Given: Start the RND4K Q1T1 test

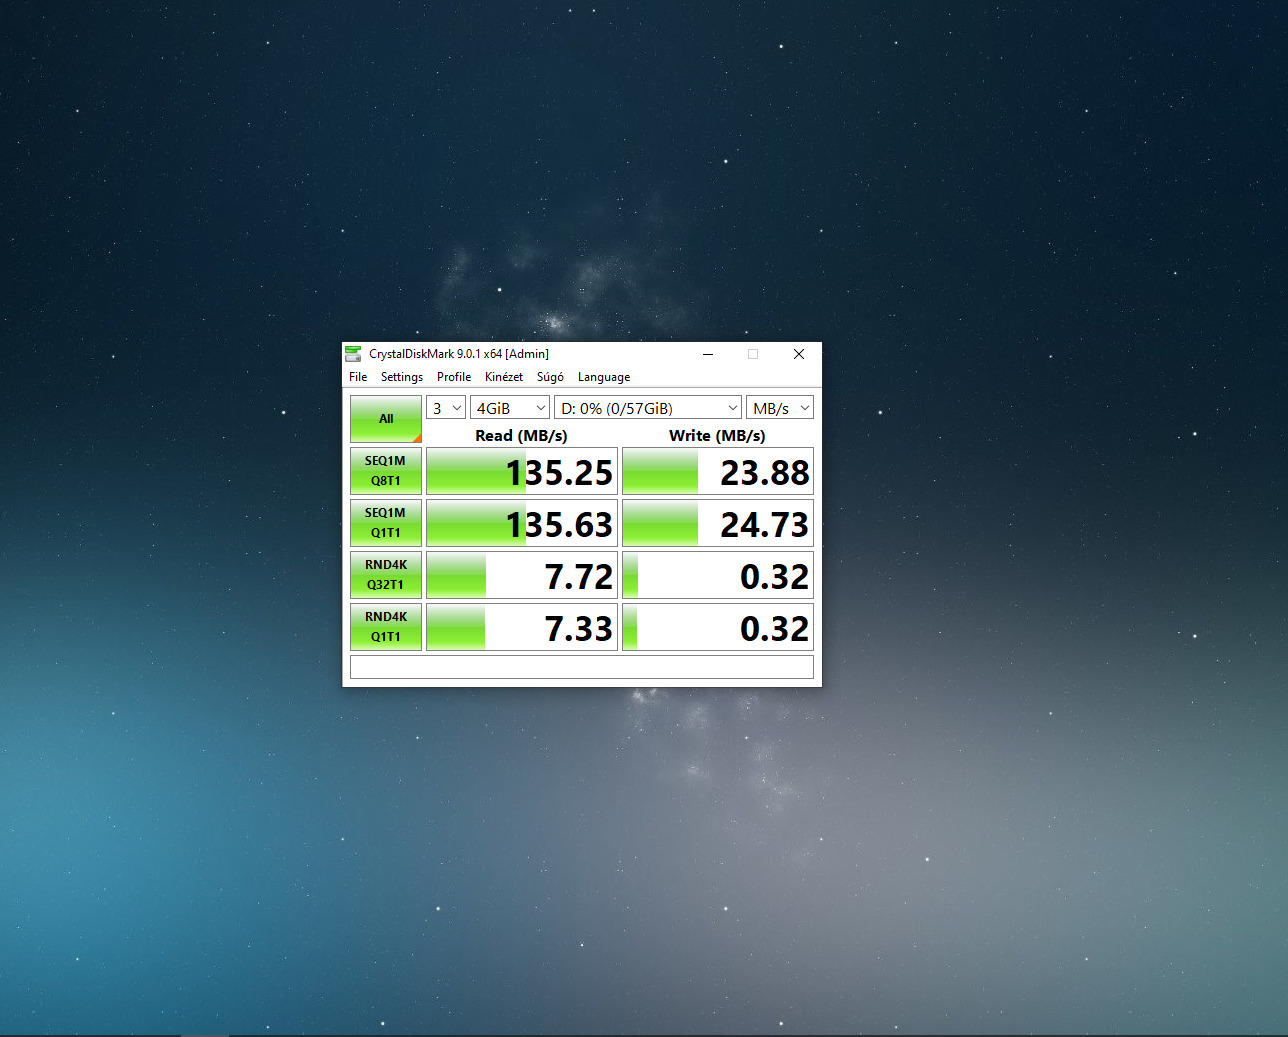Looking at the screenshot, I should [386, 627].
